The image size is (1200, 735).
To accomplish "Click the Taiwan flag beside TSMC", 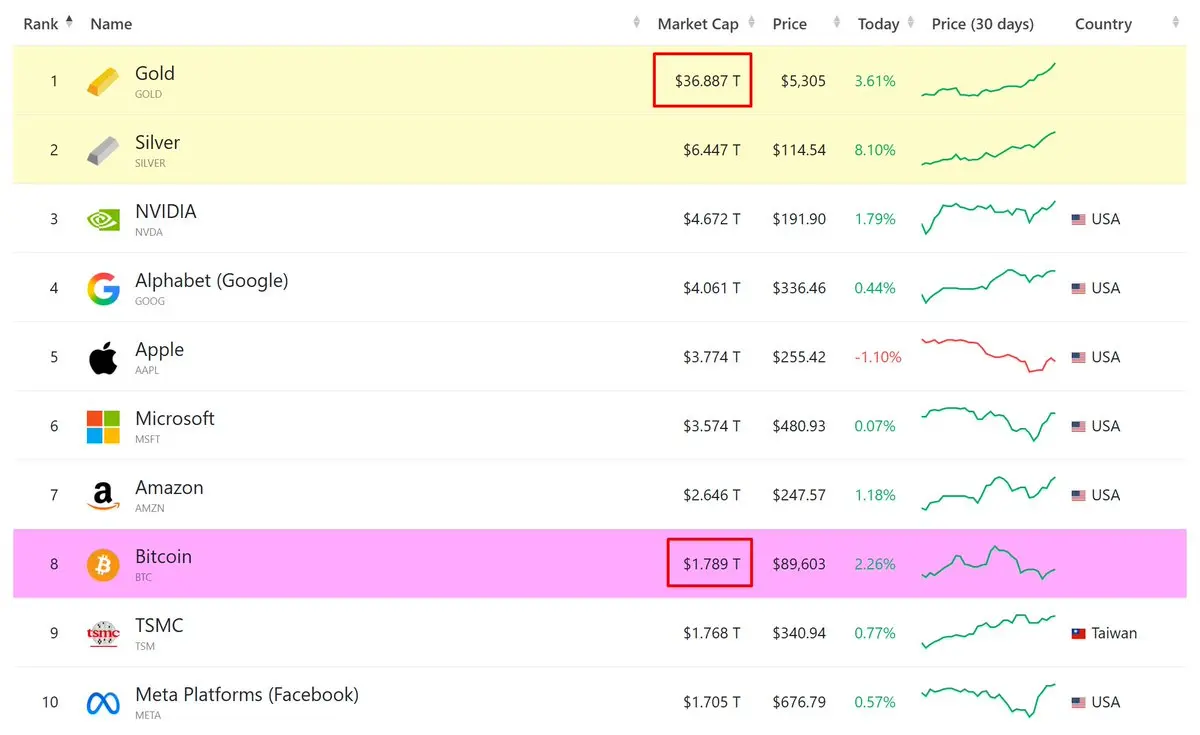I will [x=1078, y=633].
